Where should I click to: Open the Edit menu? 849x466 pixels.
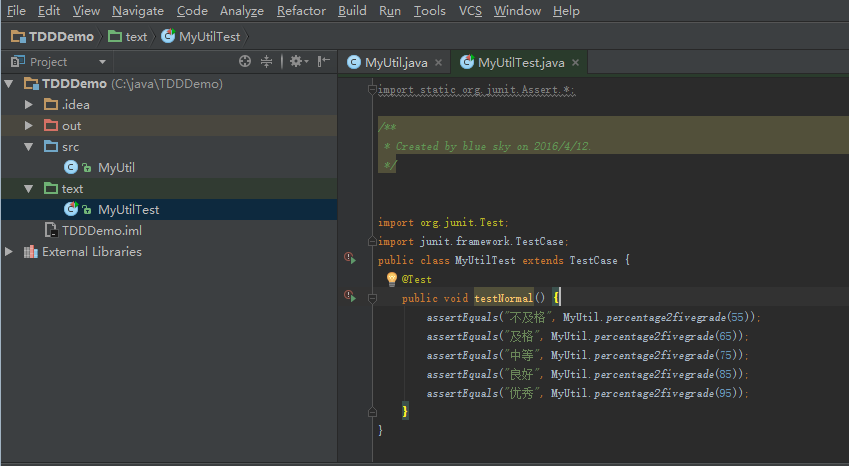(x=49, y=11)
